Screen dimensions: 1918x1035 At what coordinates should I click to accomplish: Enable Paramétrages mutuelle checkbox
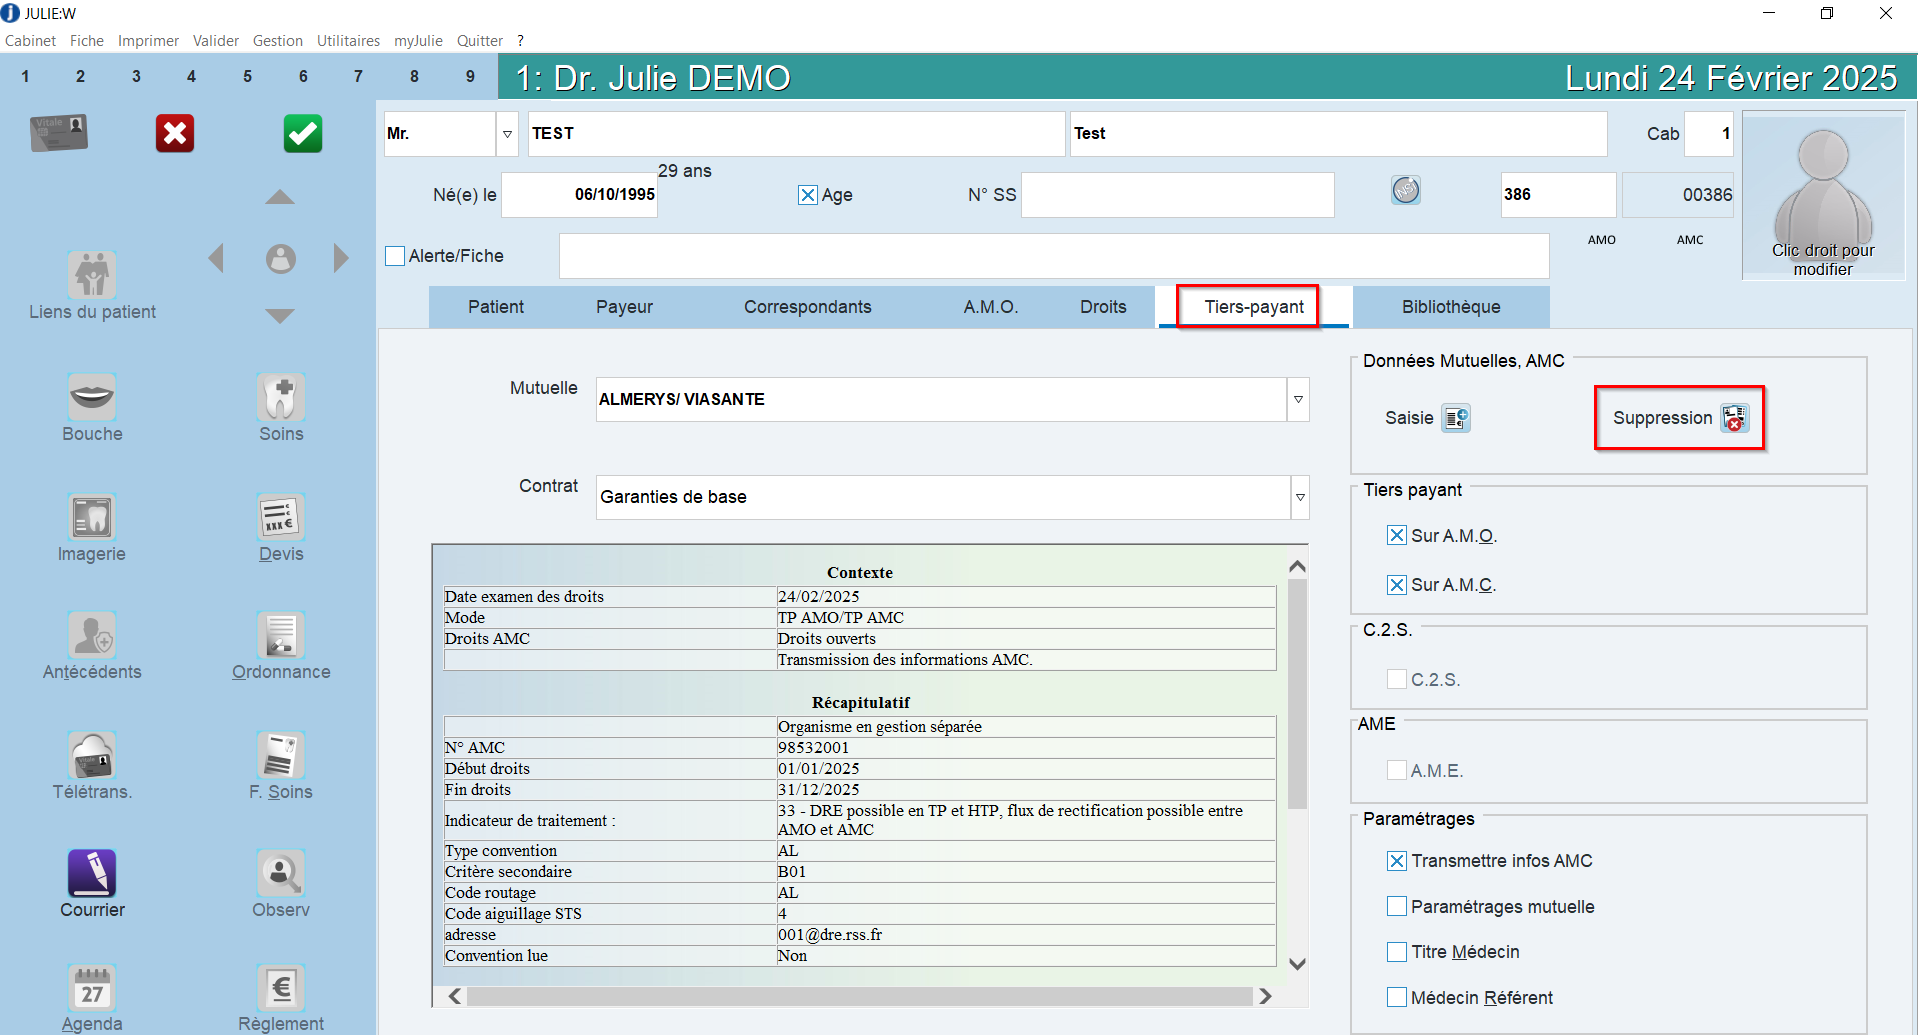1397,907
